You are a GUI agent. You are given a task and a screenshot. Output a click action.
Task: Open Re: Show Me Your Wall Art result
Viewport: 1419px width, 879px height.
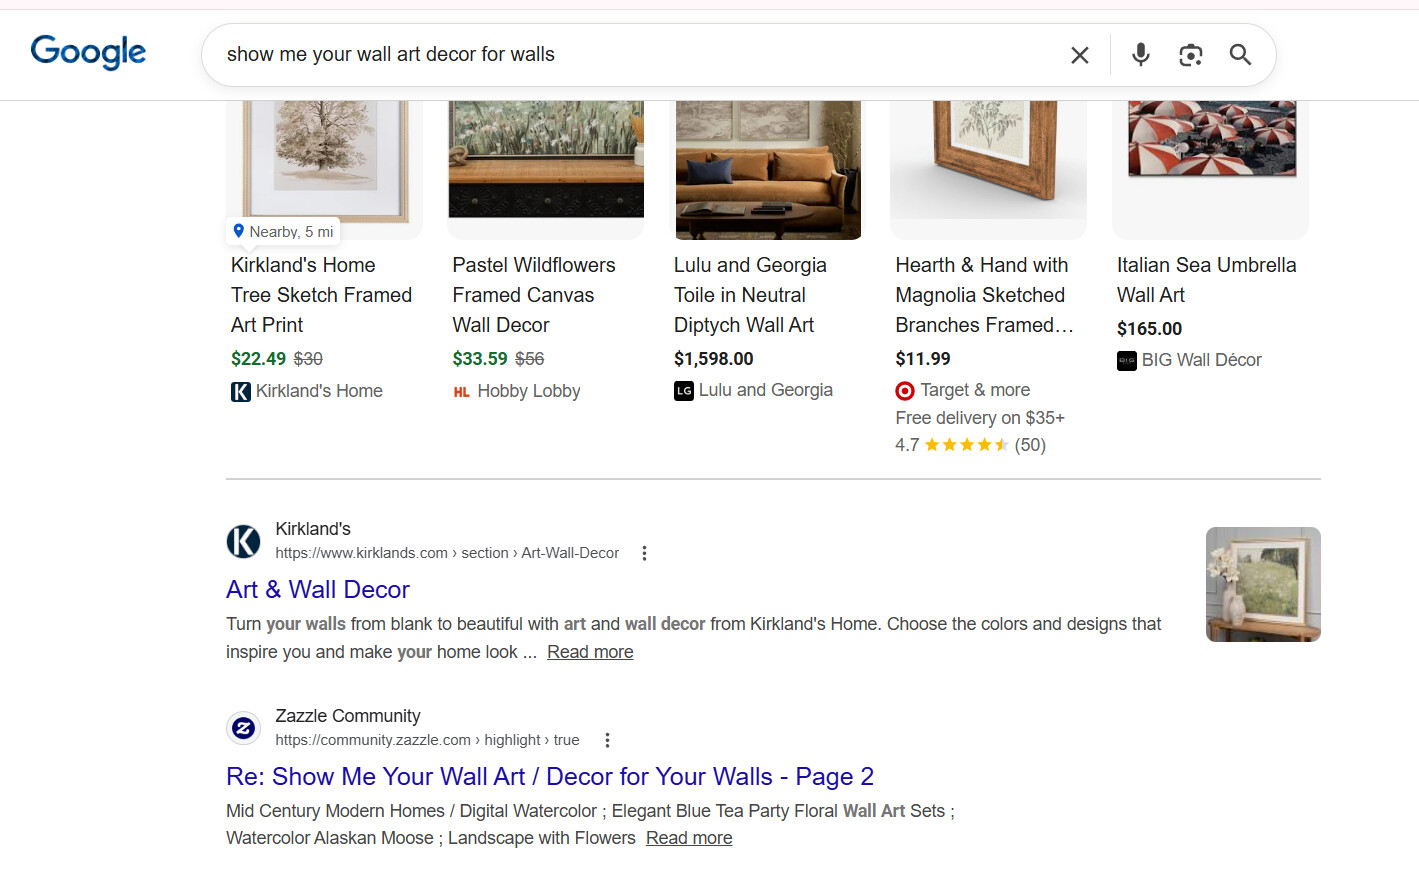click(550, 777)
